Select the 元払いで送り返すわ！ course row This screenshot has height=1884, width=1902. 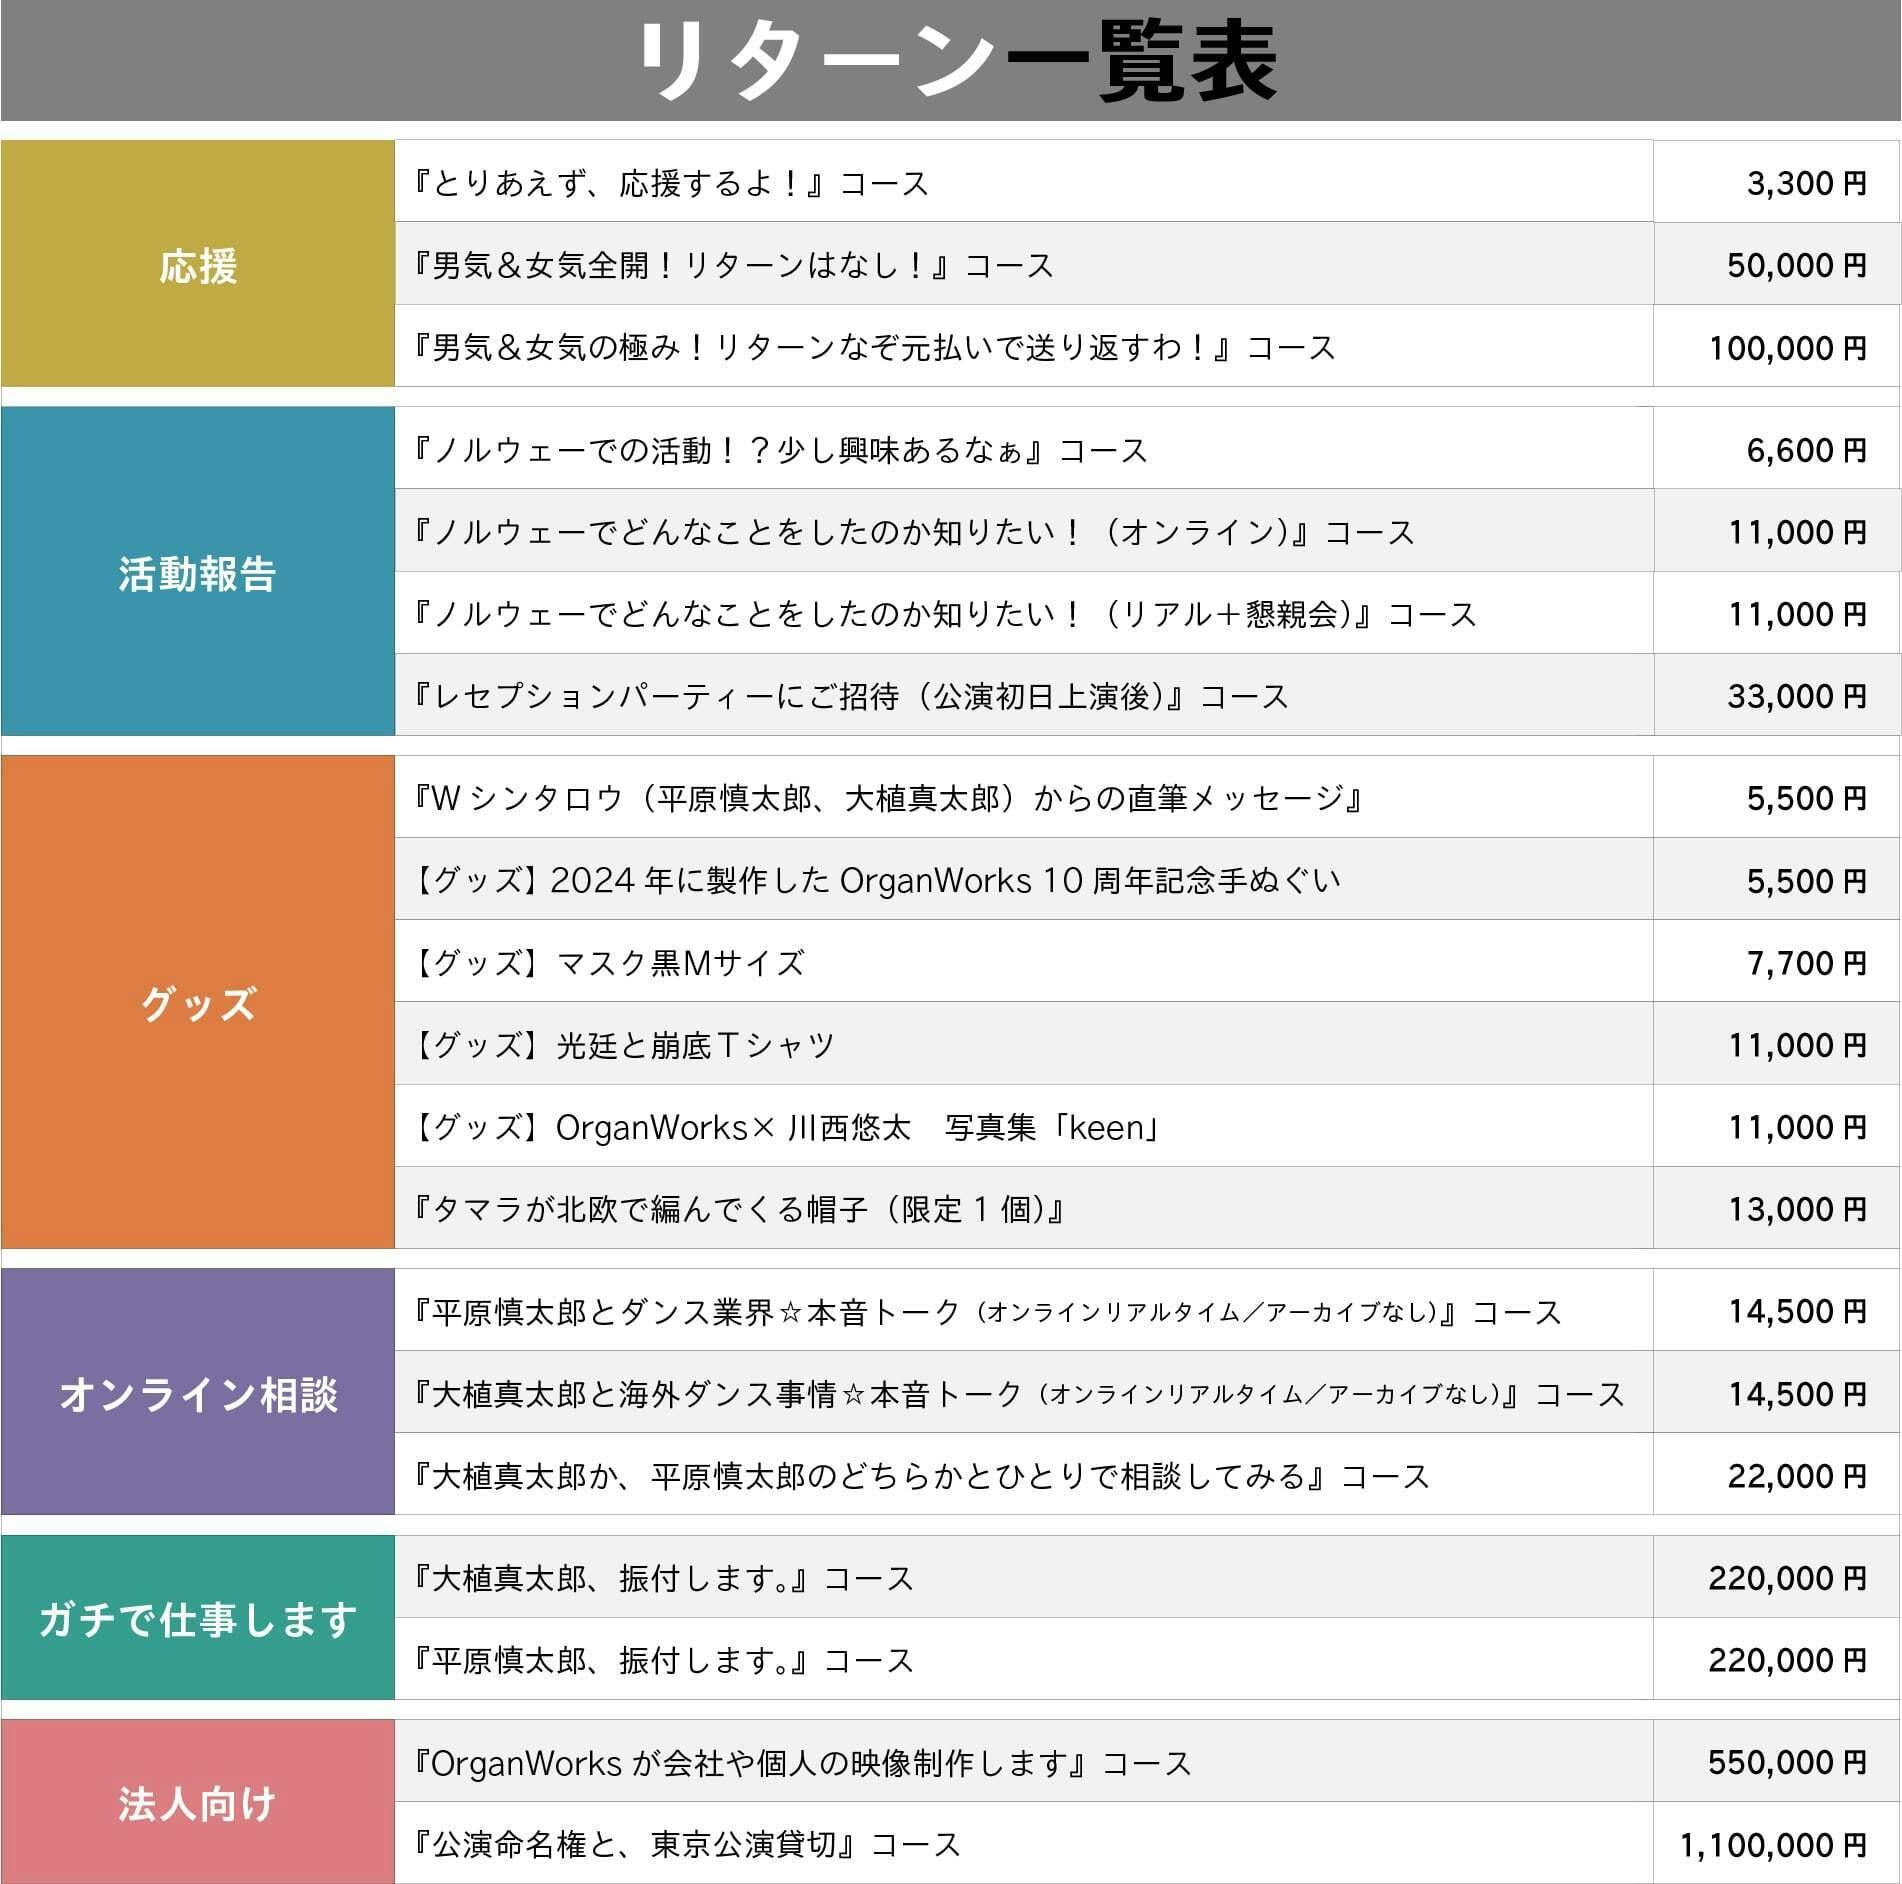pos(873,347)
